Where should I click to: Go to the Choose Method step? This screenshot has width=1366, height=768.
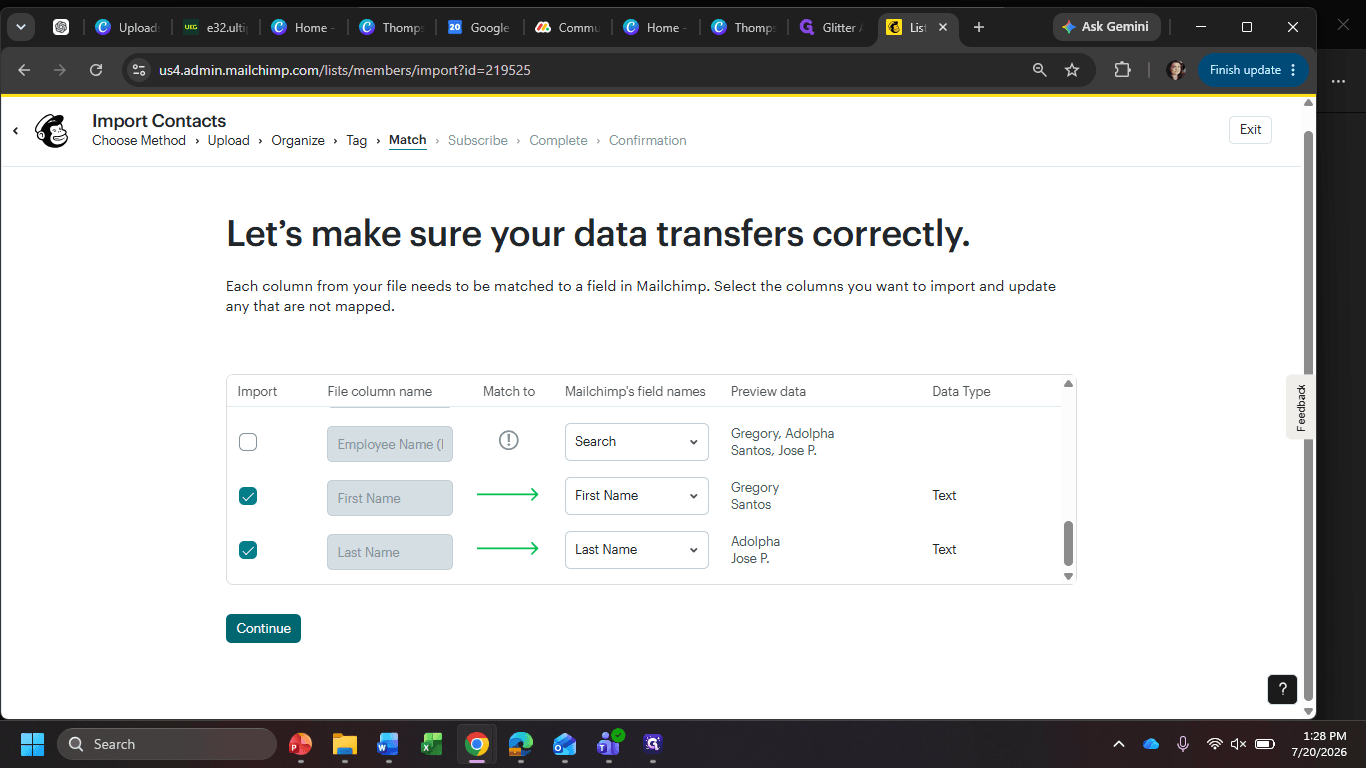tap(139, 140)
